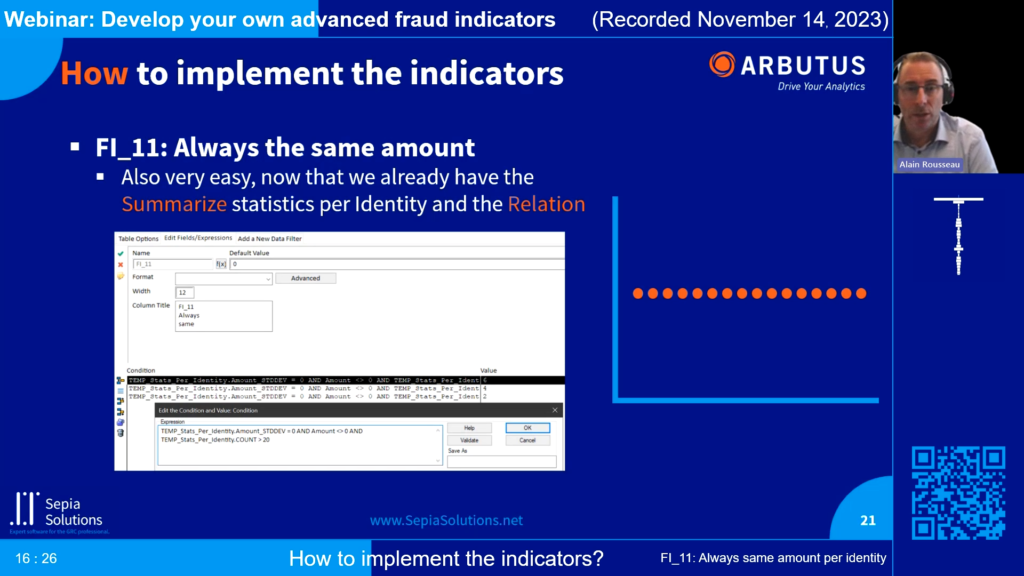
Task: Select the condition row with value 2
Action: click(x=345, y=396)
